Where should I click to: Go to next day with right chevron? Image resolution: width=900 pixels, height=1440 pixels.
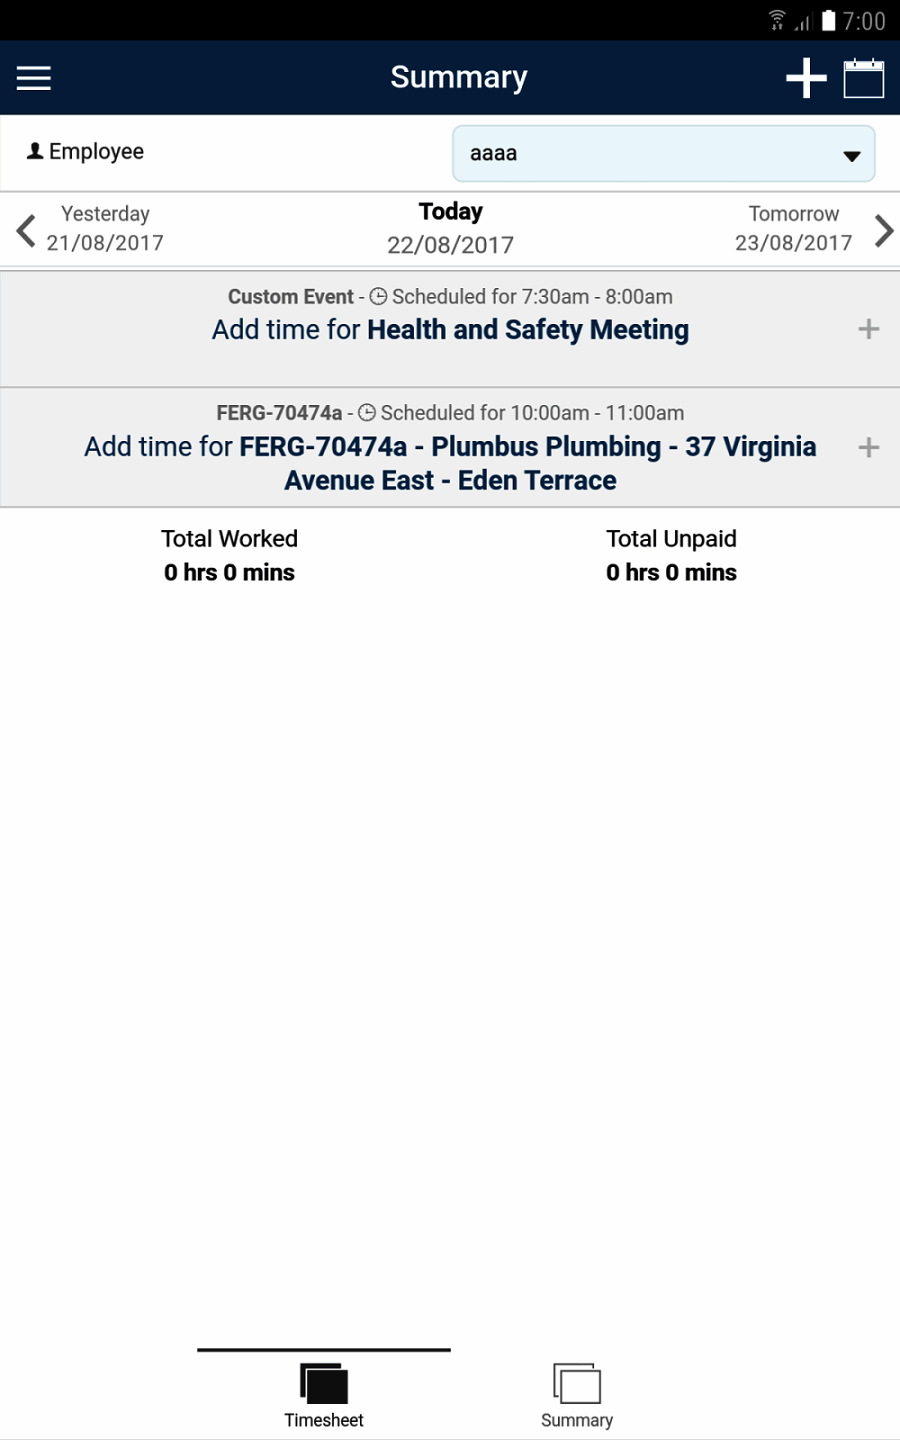(x=883, y=230)
